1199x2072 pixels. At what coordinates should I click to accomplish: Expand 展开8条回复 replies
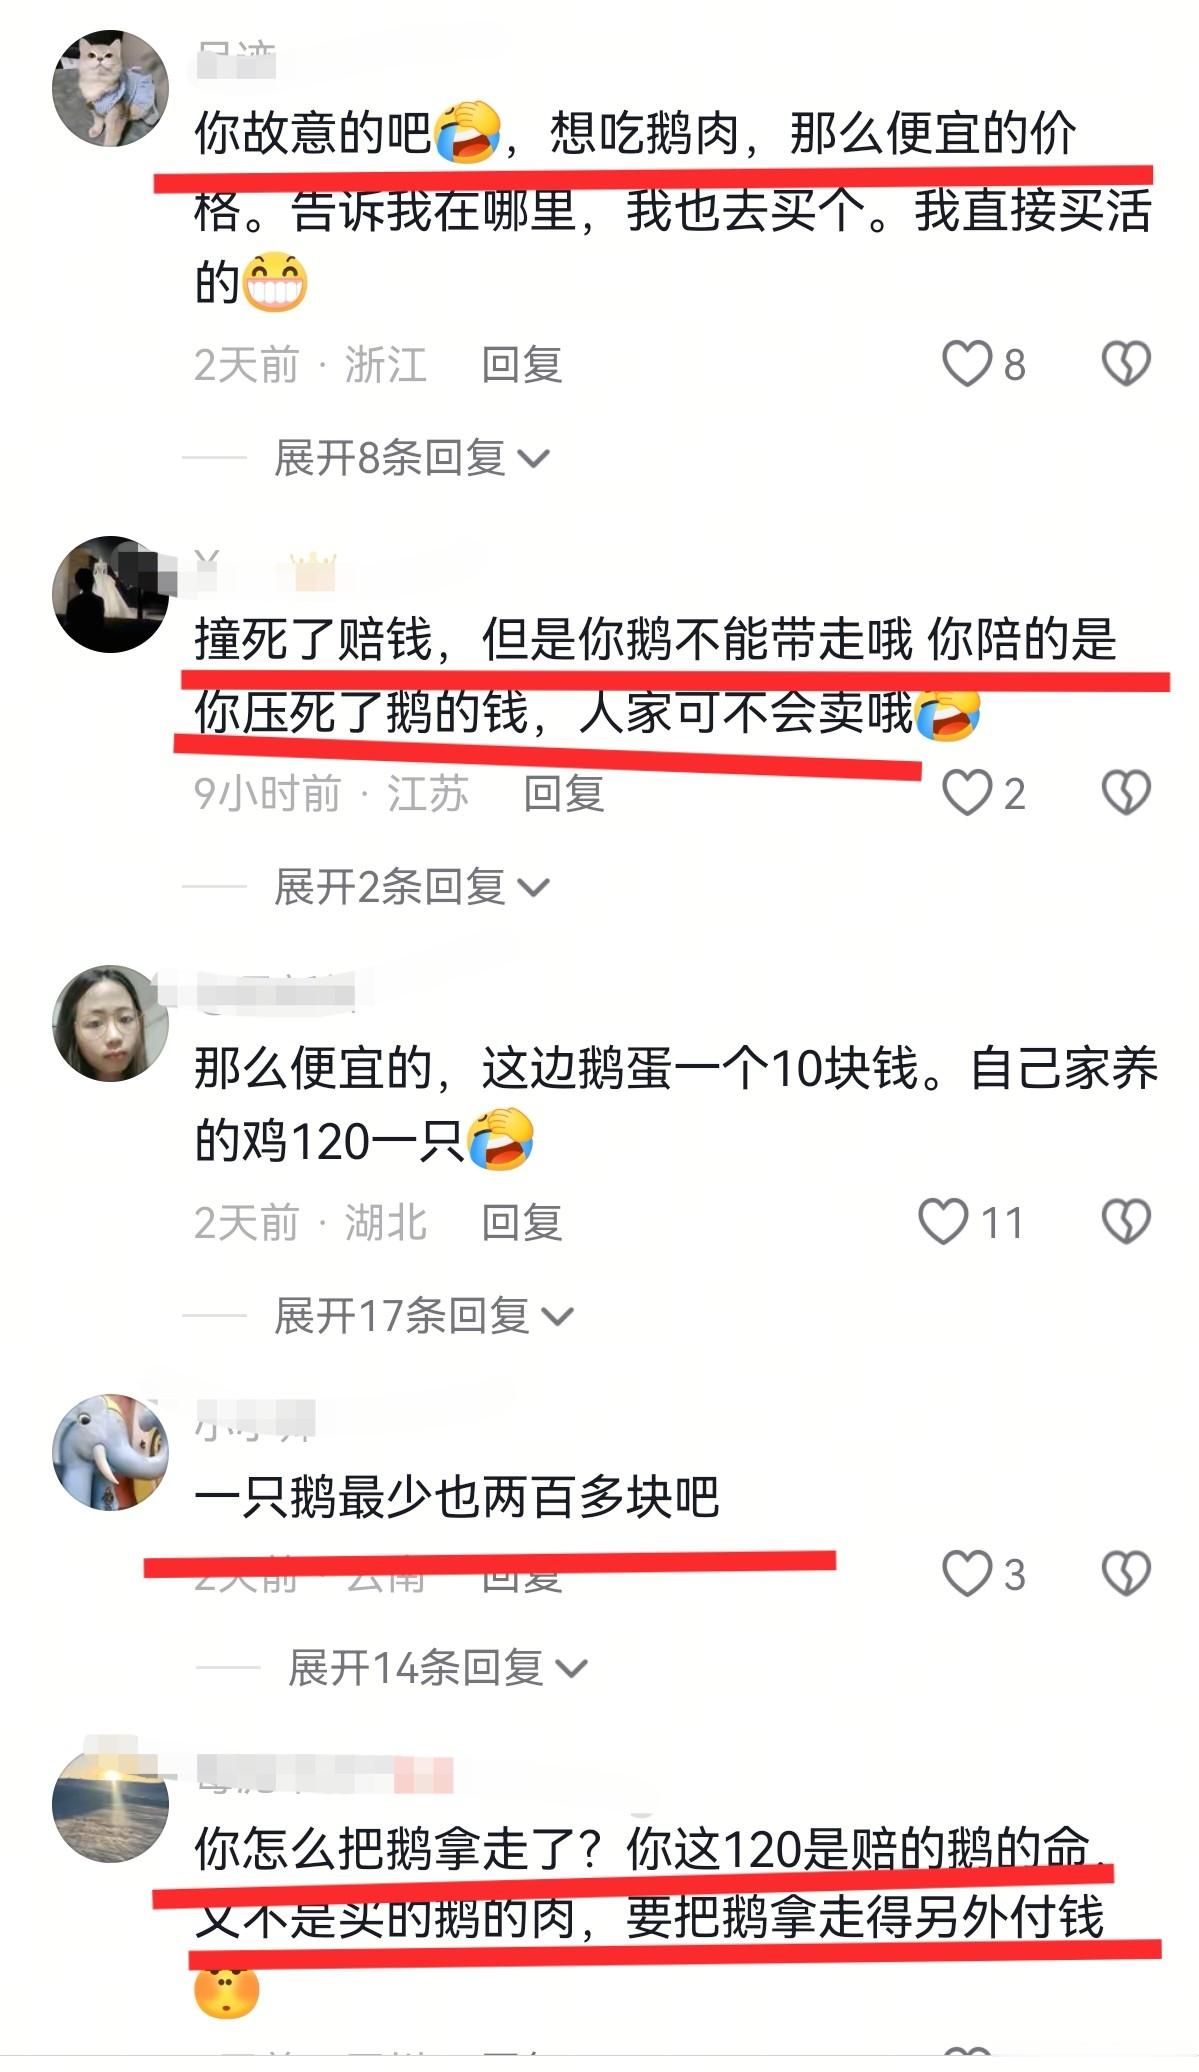point(412,458)
